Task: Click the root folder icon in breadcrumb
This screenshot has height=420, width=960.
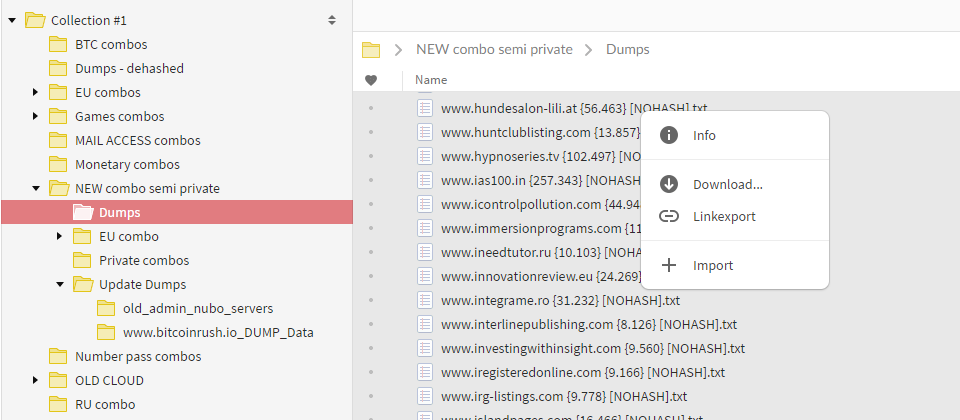Action: coord(371,50)
